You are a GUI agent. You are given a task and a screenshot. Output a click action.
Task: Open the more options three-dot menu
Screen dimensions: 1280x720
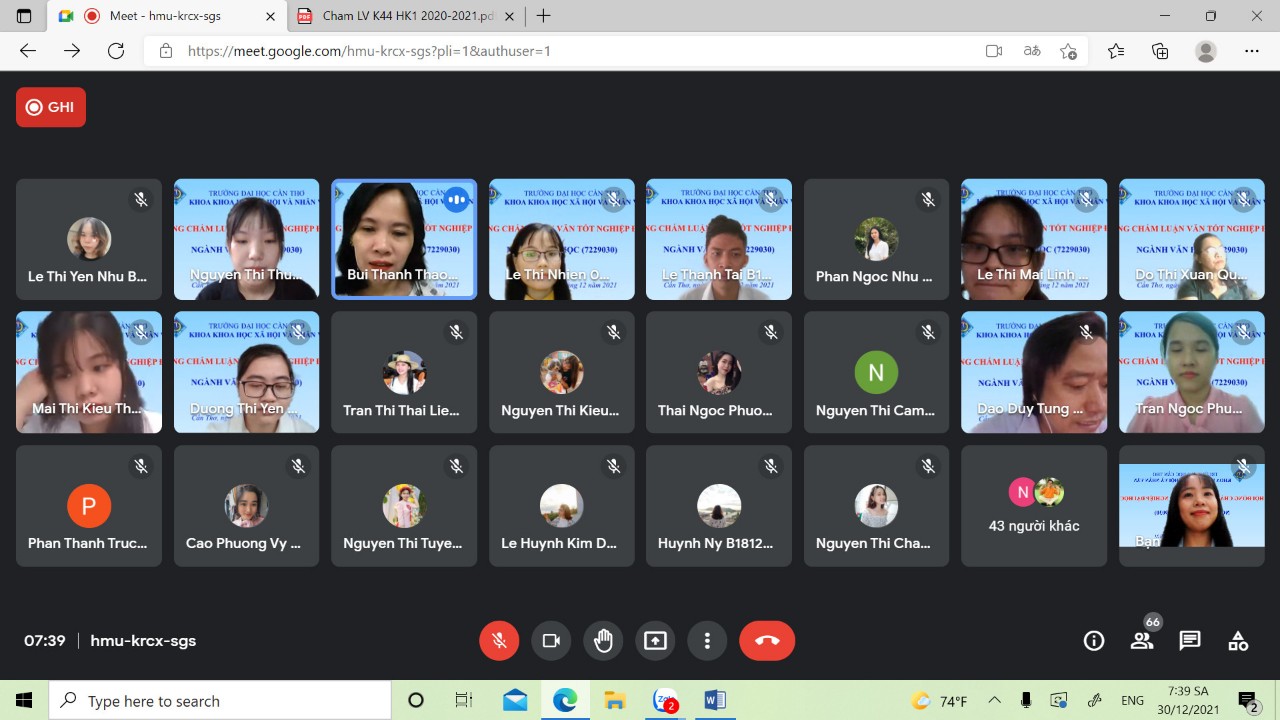pos(707,641)
